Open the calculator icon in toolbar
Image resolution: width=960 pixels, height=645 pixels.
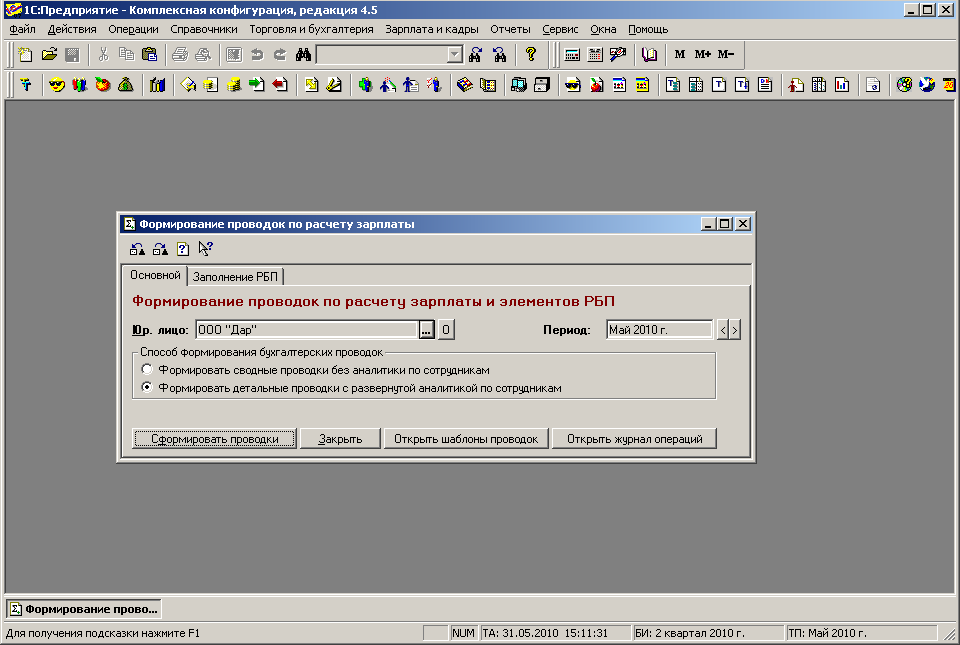click(572, 54)
